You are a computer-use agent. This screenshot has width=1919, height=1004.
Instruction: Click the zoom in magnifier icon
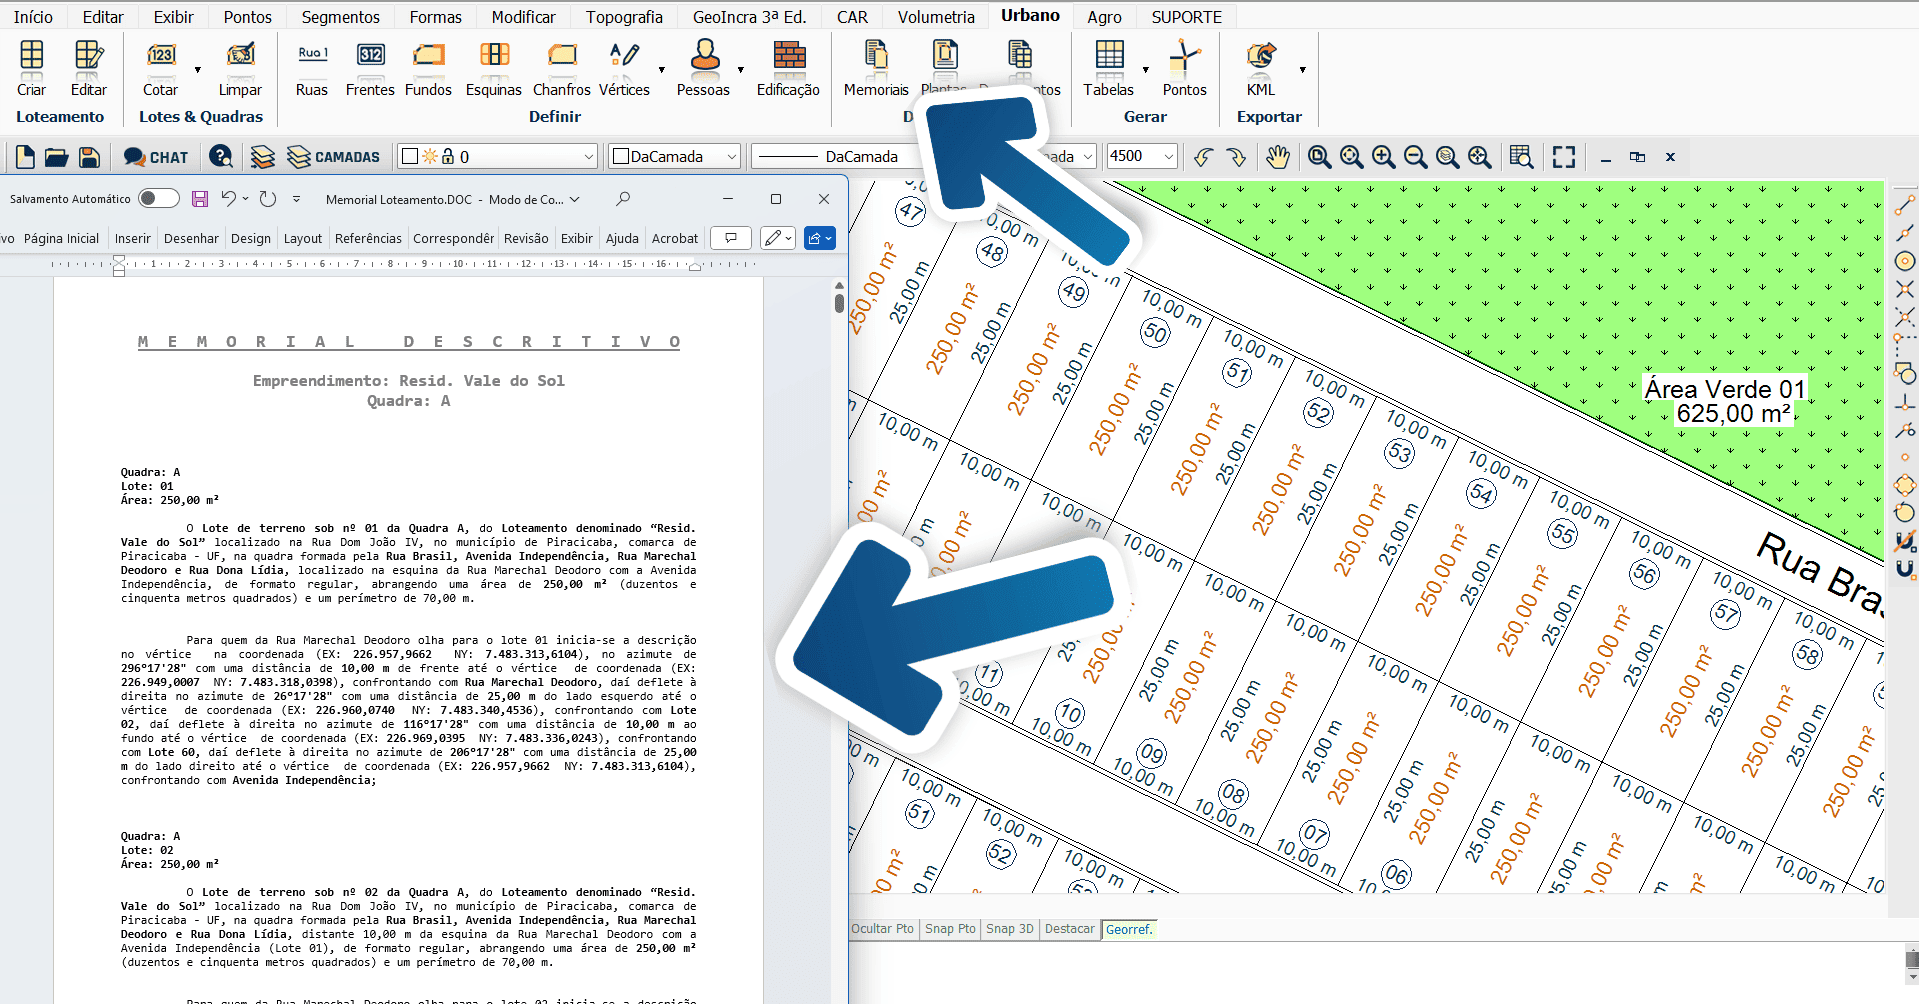(1383, 157)
